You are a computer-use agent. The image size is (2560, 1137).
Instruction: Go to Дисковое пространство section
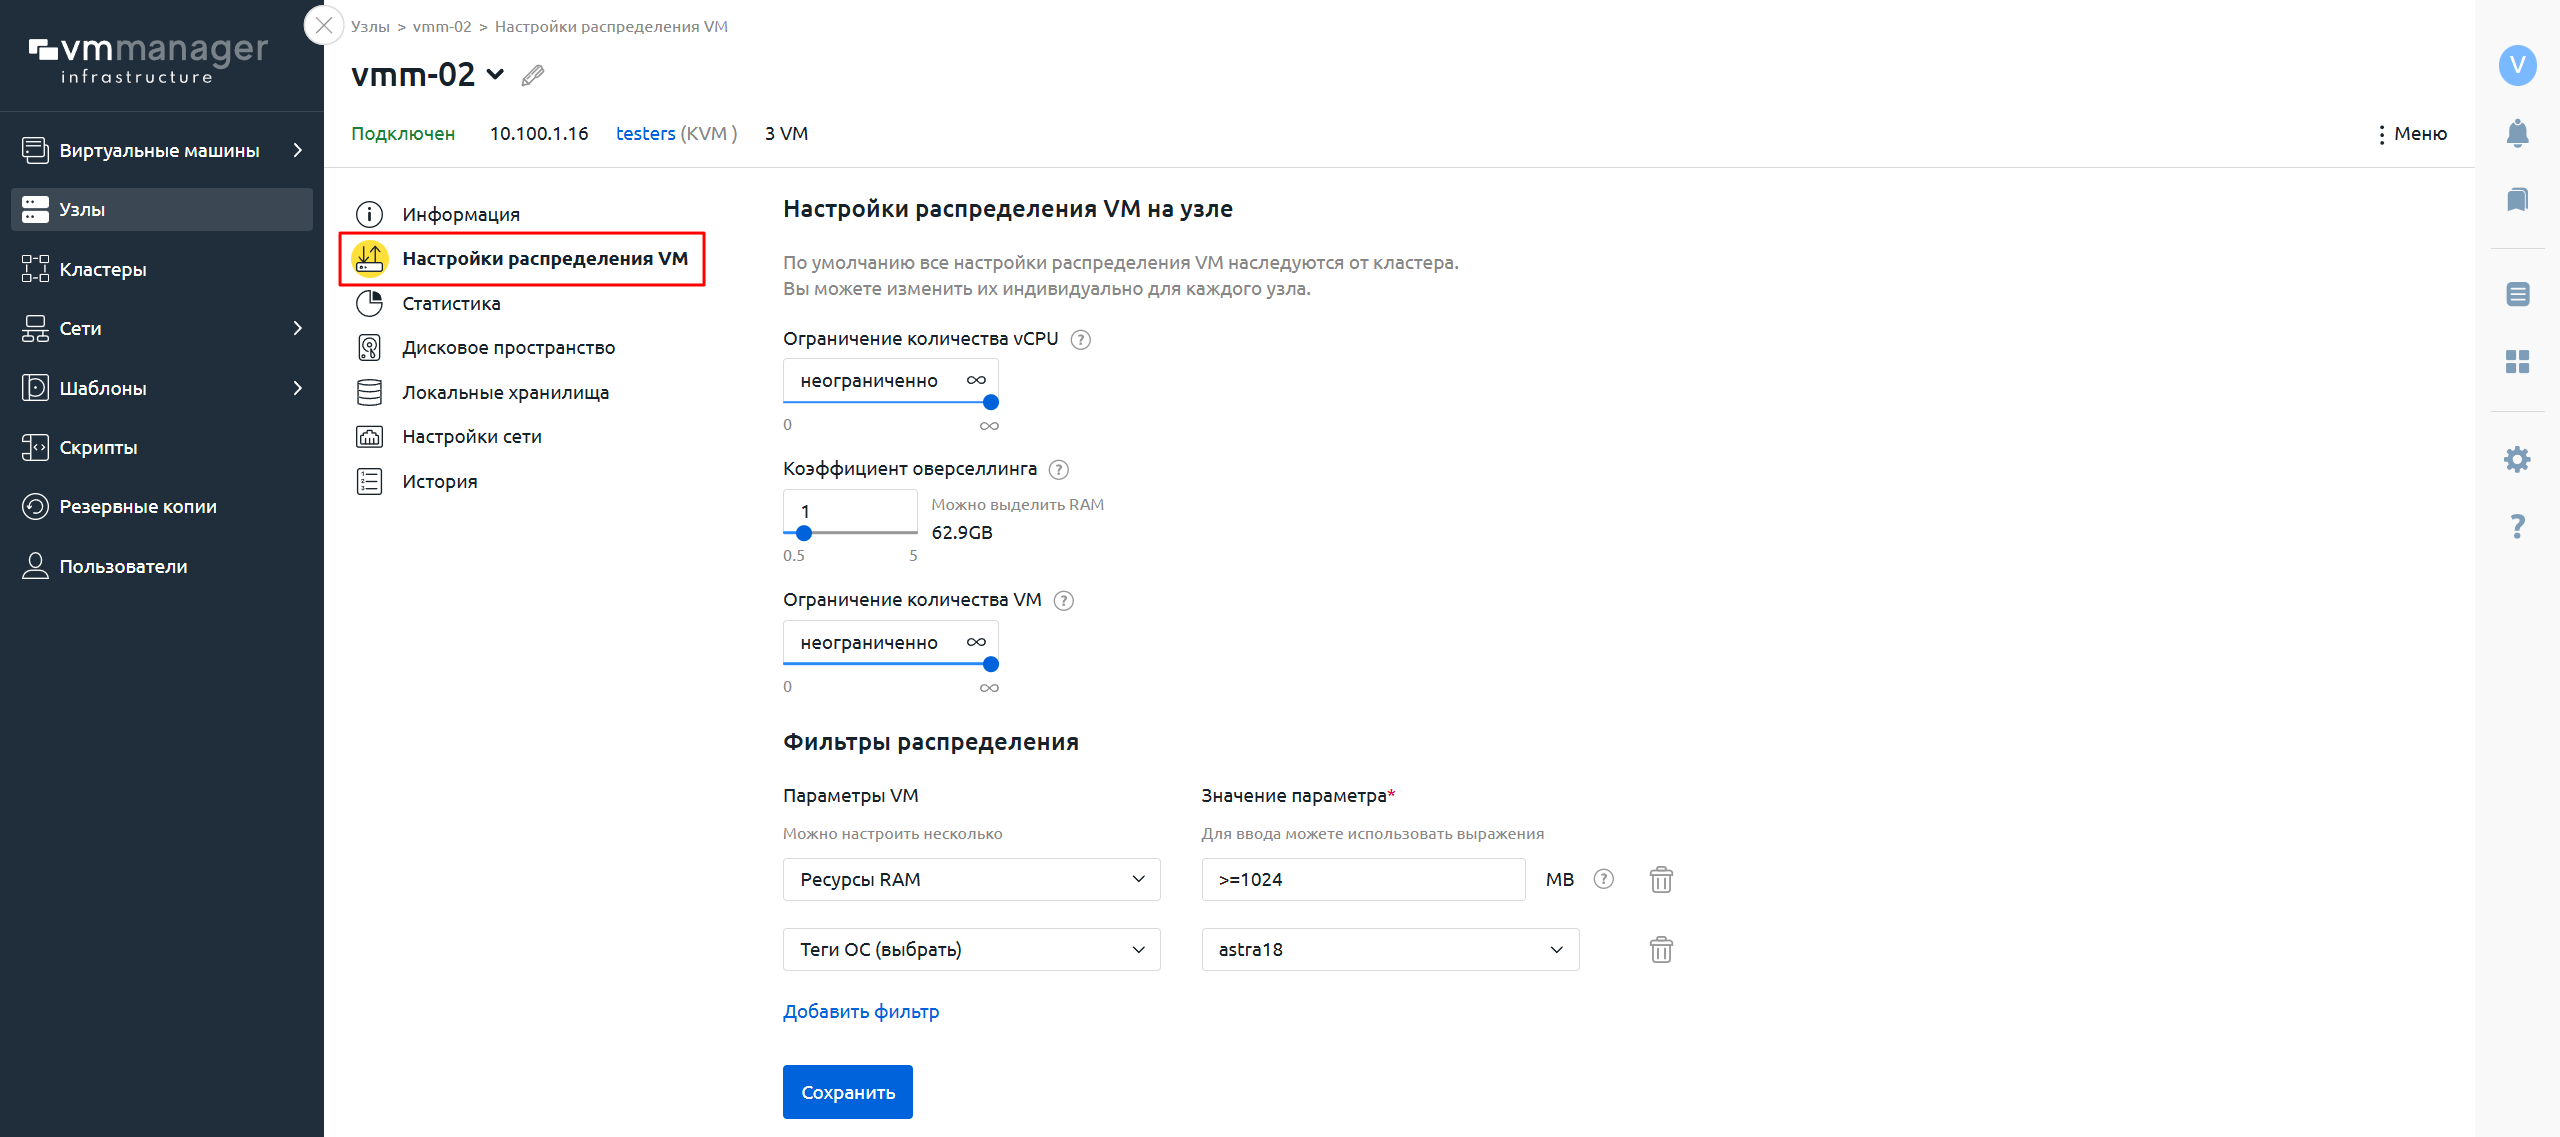pyautogui.click(x=508, y=348)
